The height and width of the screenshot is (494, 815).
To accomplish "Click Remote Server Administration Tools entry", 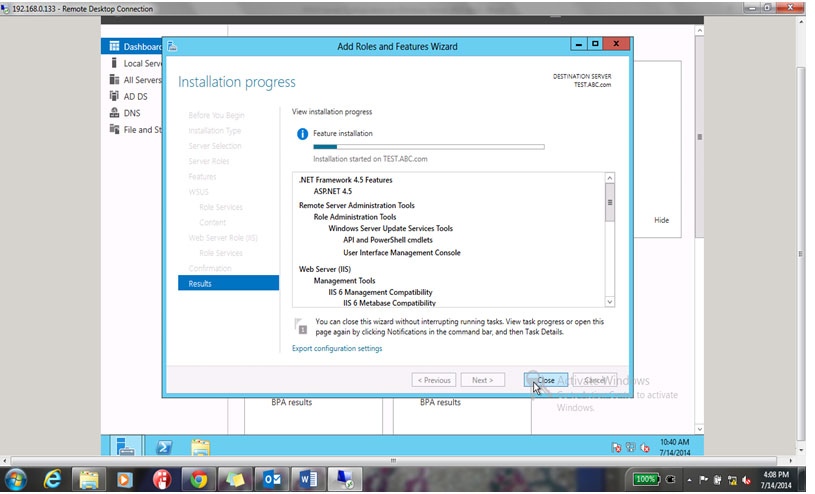I will click(x=357, y=205).
